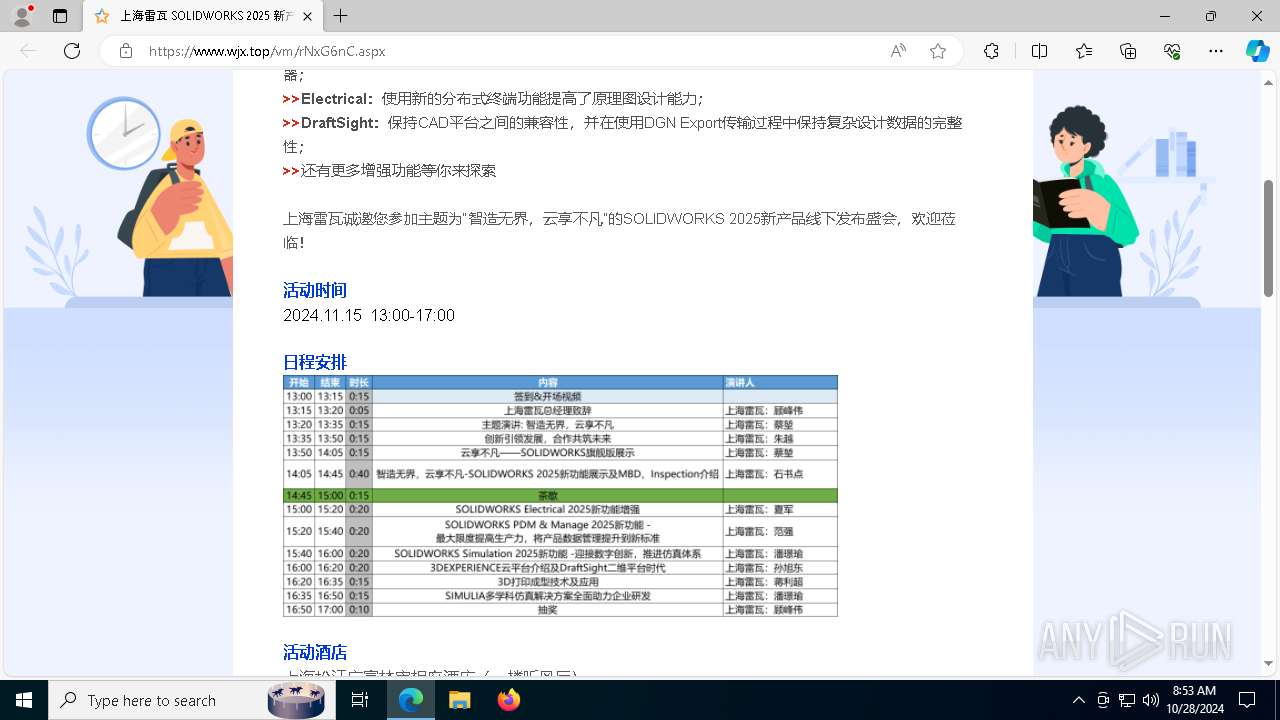1280x720 pixels.
Task: Click the 内容 column header in schedule
Action: 548,382
